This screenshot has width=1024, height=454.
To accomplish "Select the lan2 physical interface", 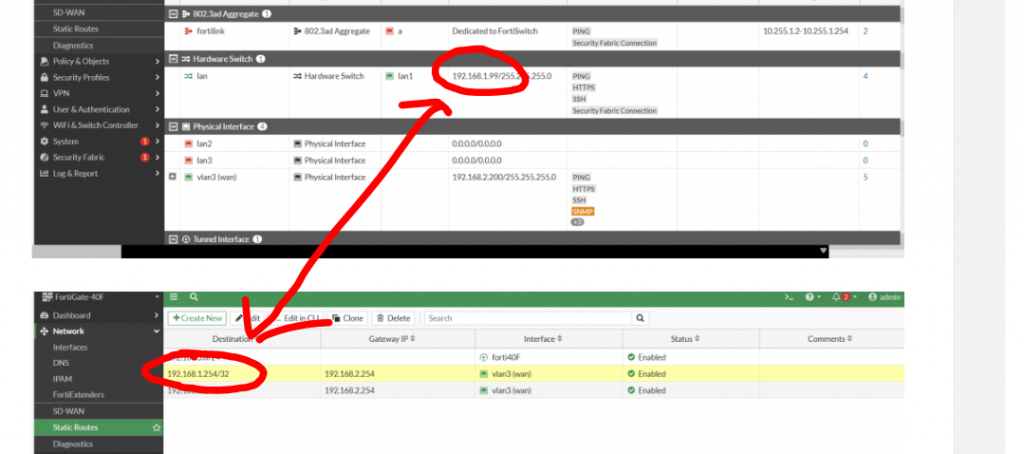I will tap(204, 144).
